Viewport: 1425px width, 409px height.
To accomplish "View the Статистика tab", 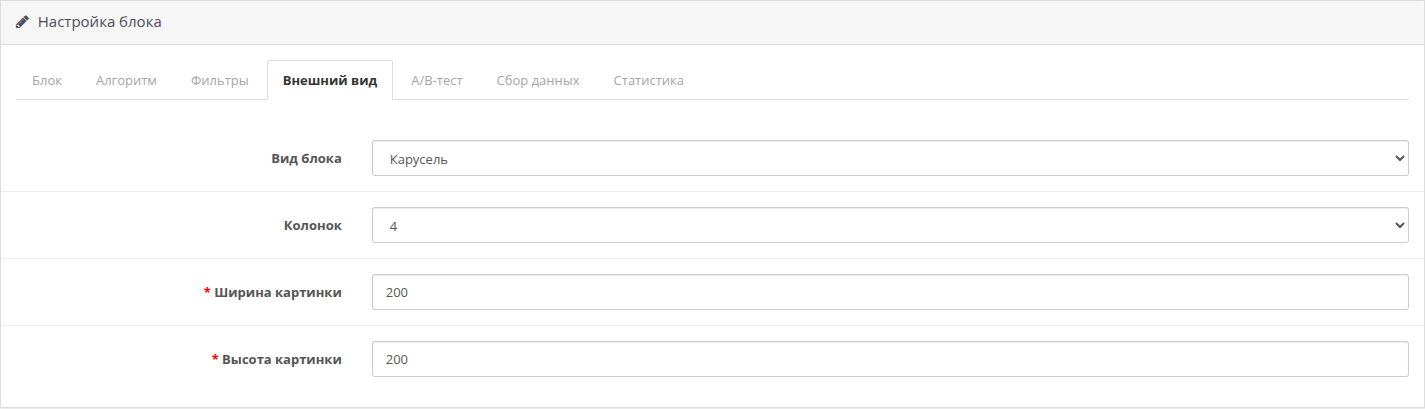I will click(x=648, y=80).
